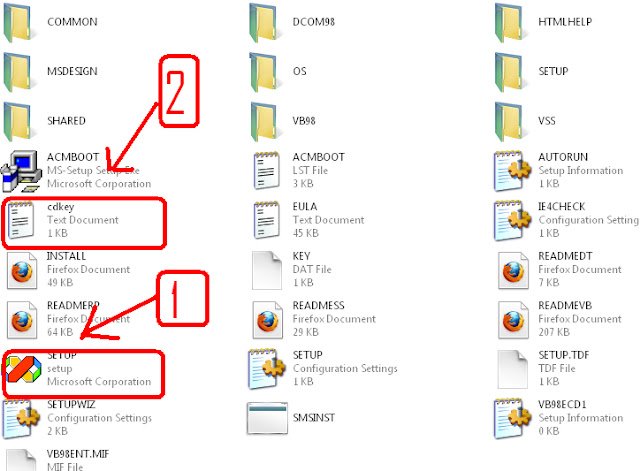
Task: Click the SETUP configuration settings gear icon
Action: 267,369
